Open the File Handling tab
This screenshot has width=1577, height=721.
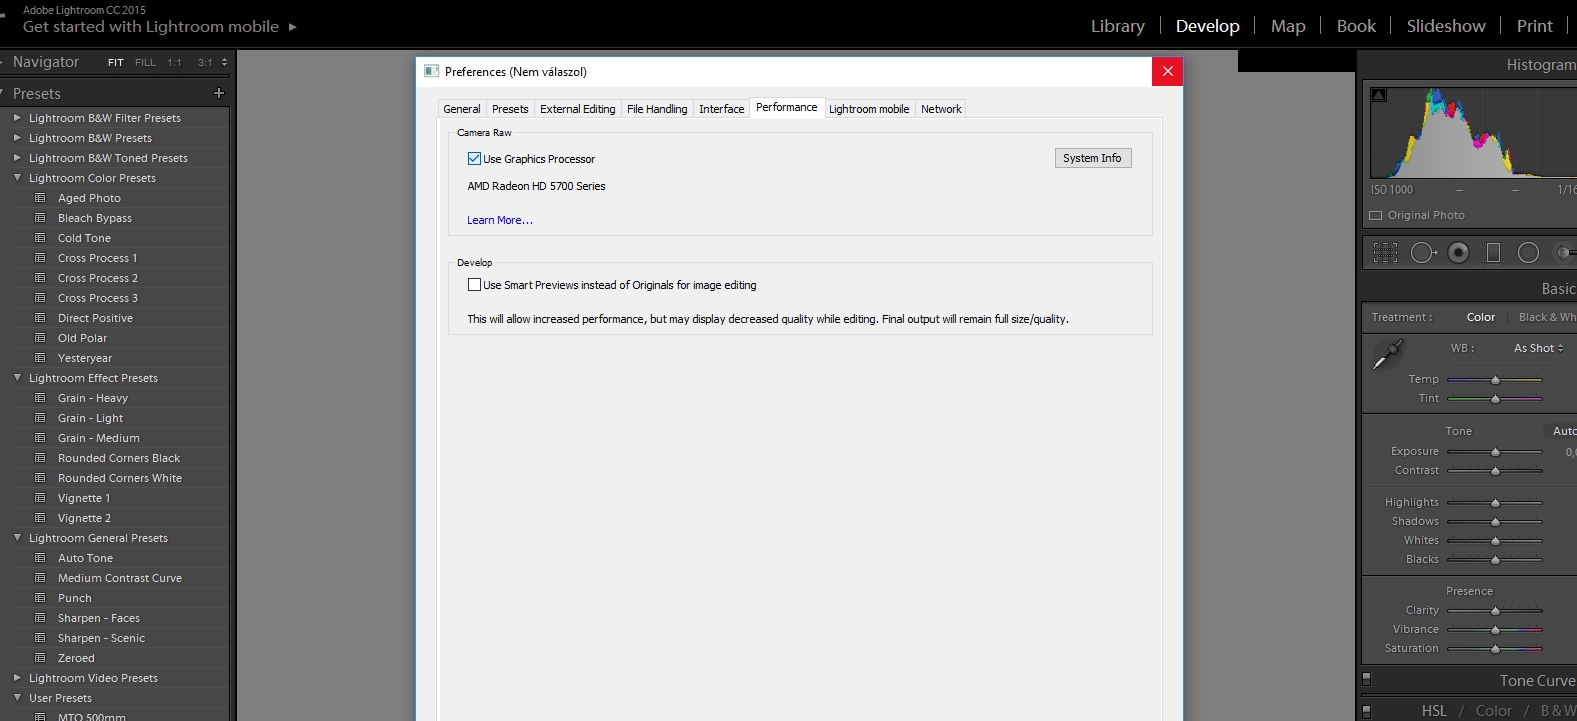(657, 109)
